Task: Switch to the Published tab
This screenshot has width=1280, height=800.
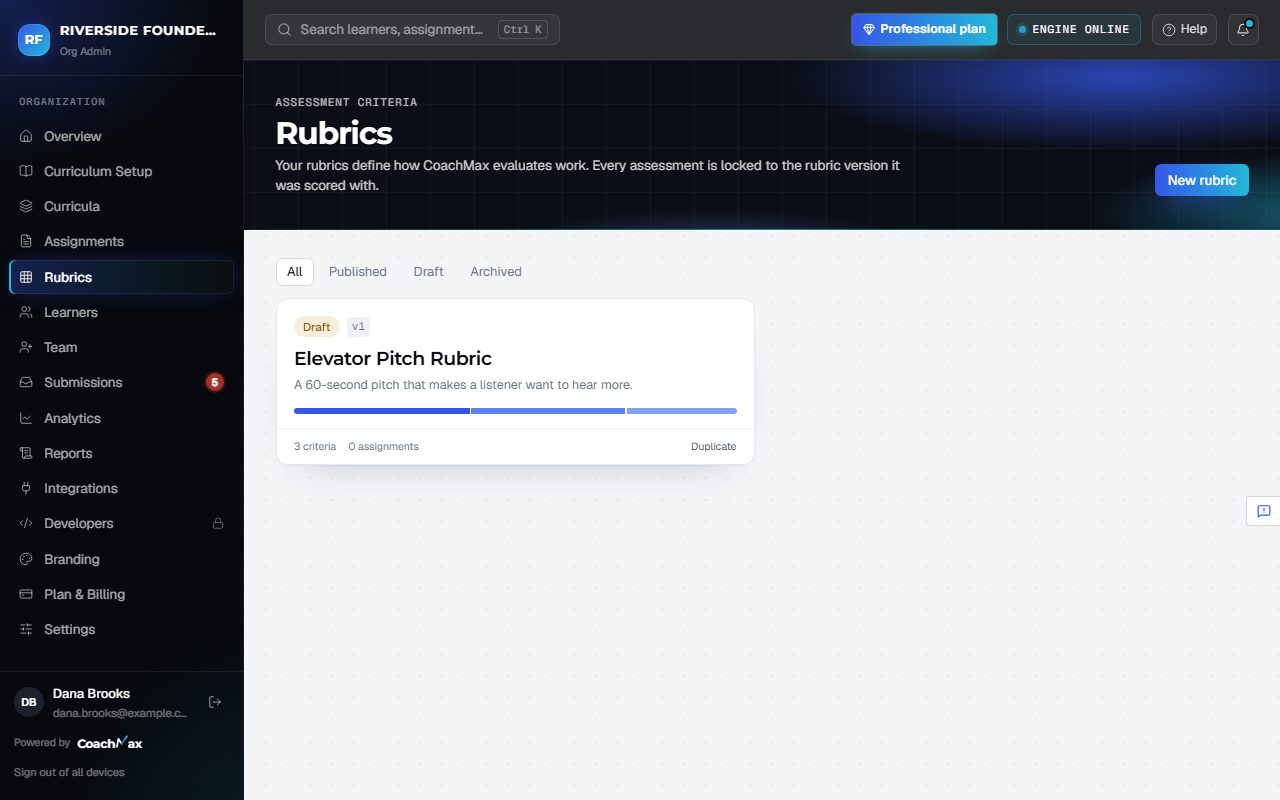Action: coord(357,271)
